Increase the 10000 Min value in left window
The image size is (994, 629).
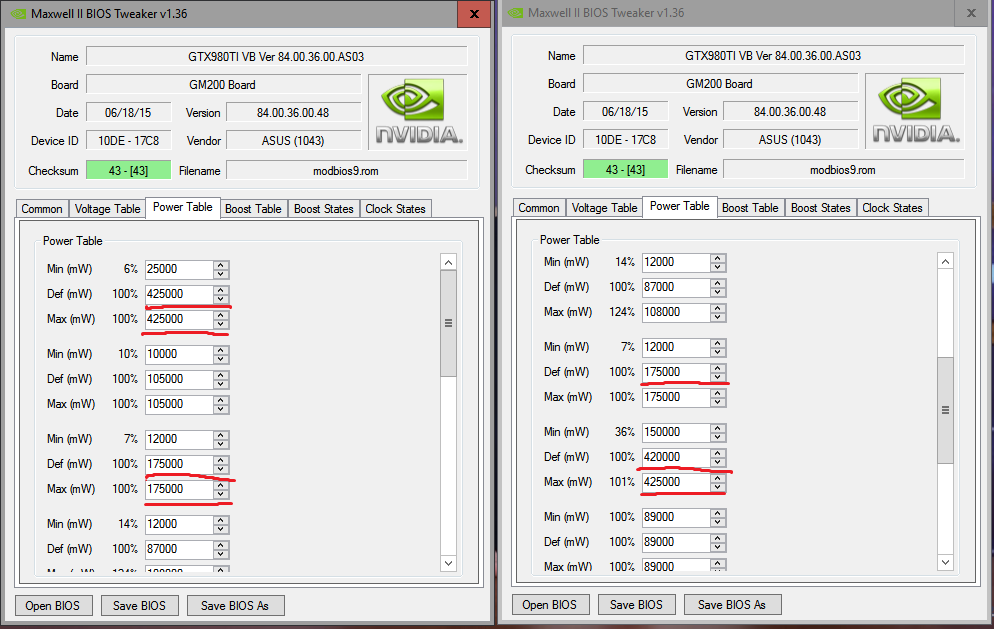[x=221, y=349]
